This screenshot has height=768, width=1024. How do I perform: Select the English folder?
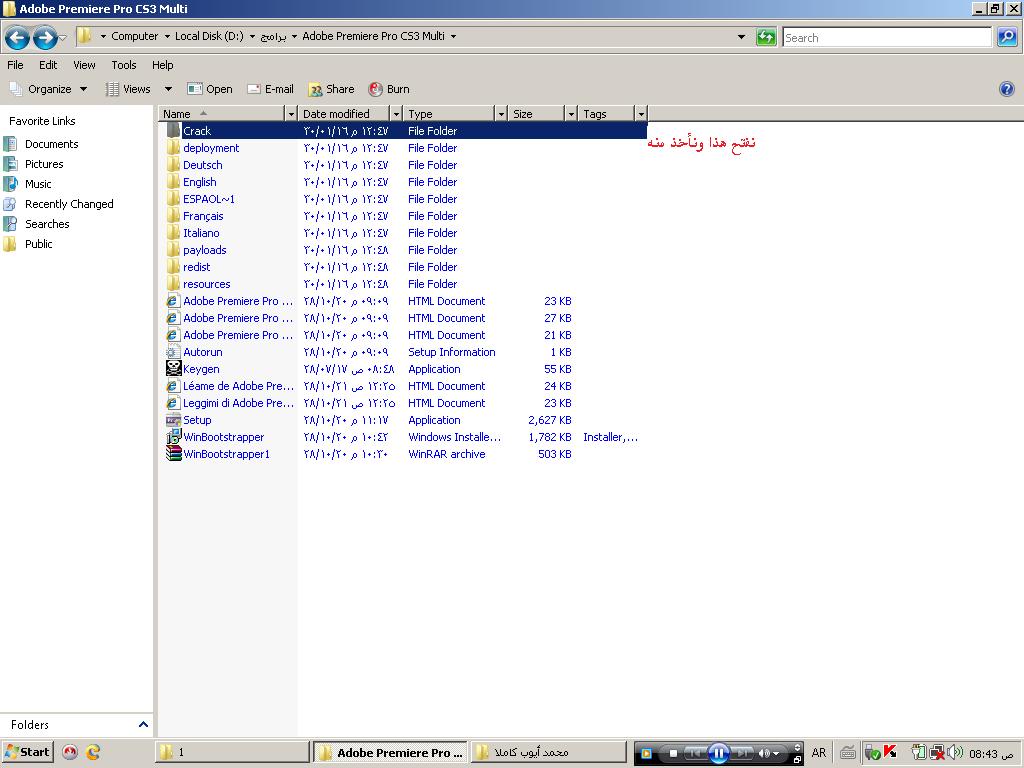tap(199, 182)
